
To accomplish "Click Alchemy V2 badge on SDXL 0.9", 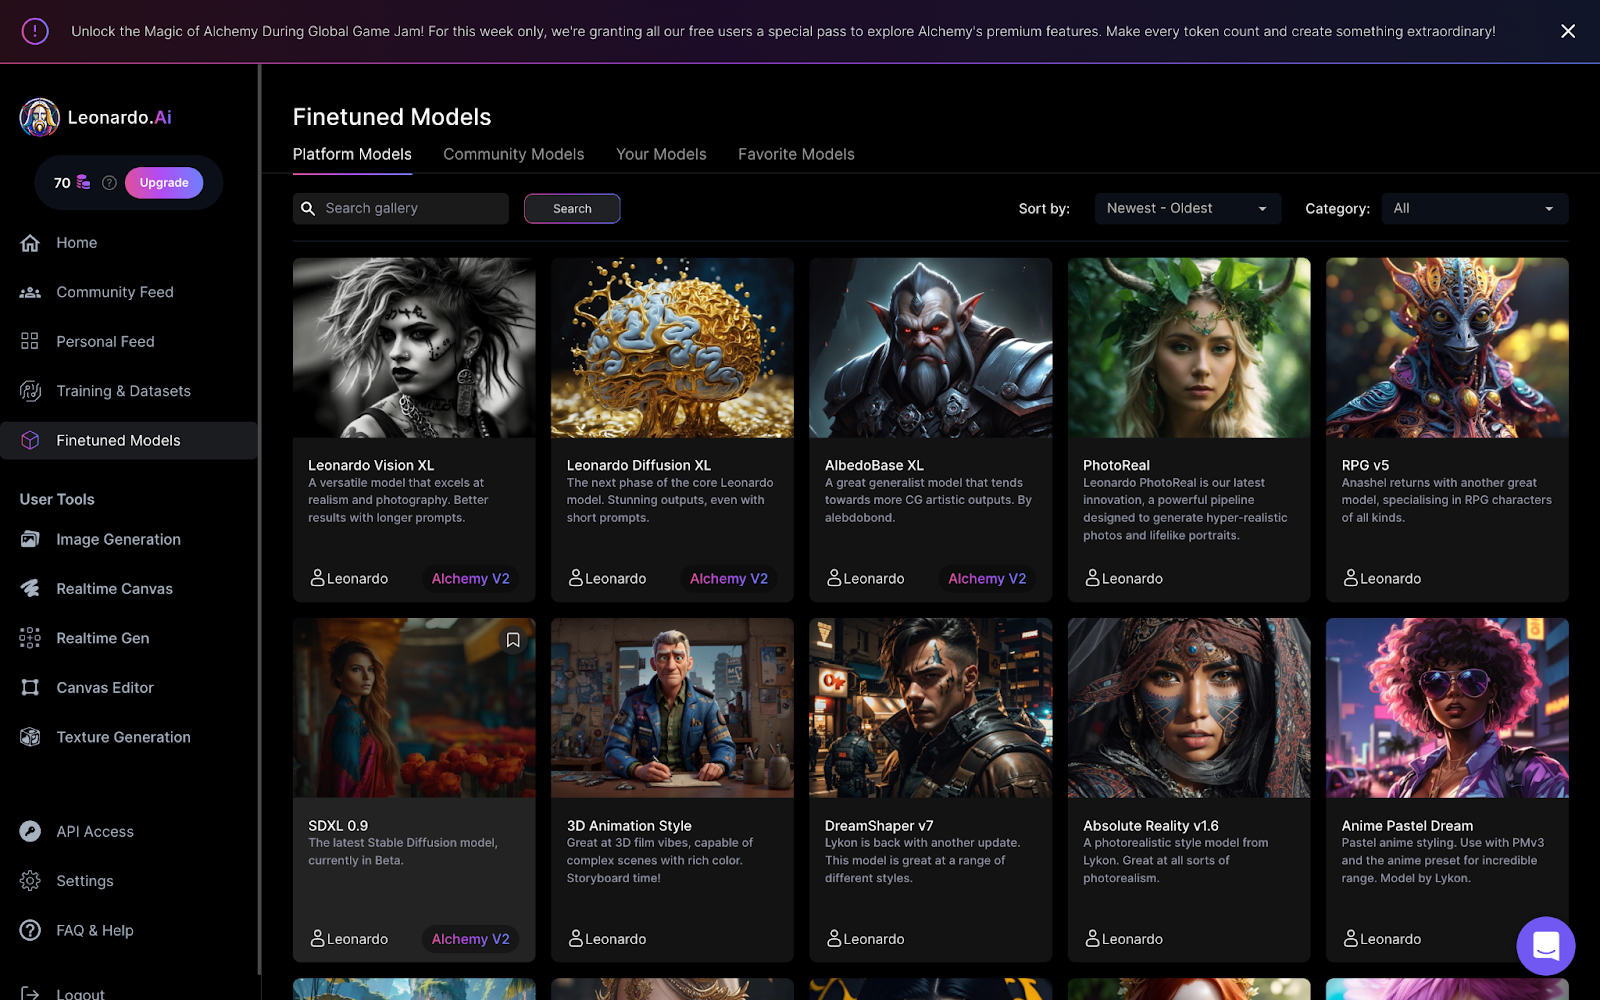I will pos(470,938).
